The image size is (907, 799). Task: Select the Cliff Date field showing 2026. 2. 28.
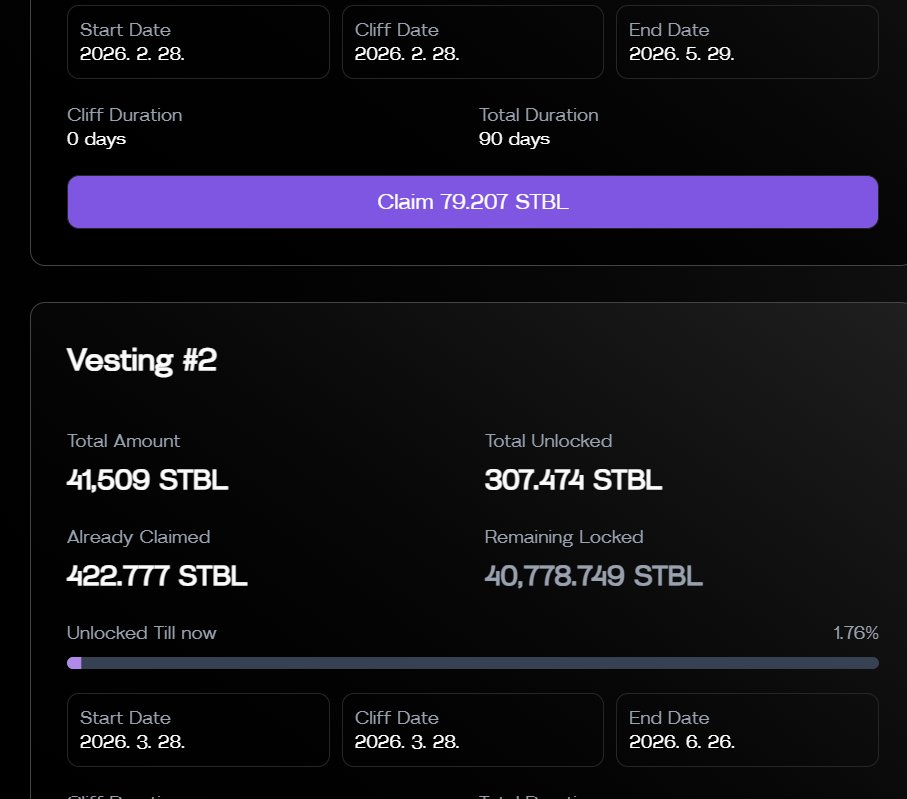pos(472,42)
